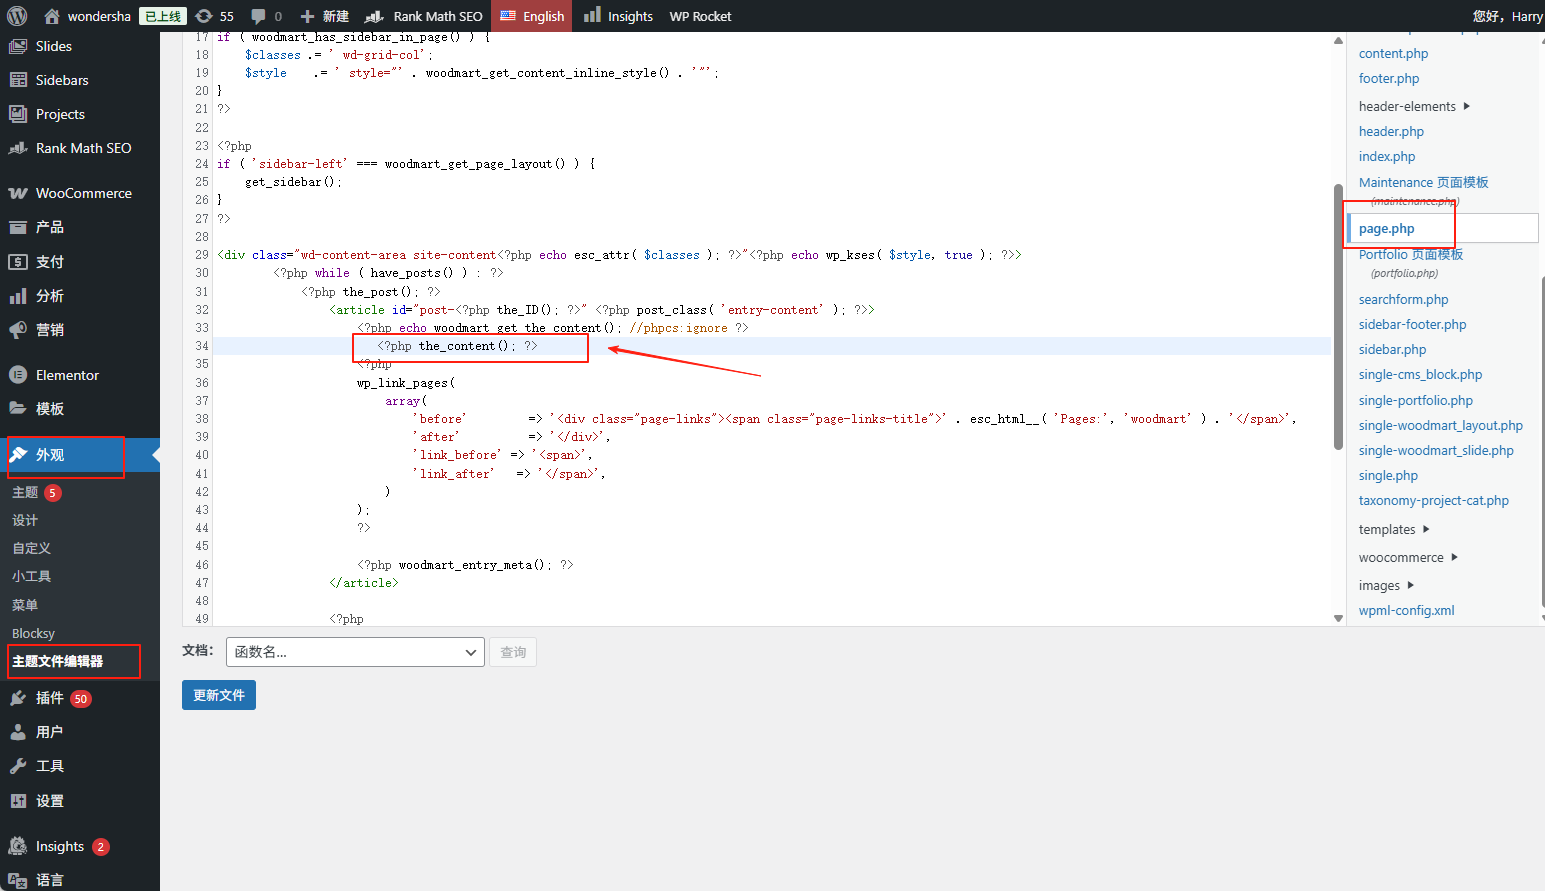
Task: Click the 更新文件 update file button
Action: 218,695
